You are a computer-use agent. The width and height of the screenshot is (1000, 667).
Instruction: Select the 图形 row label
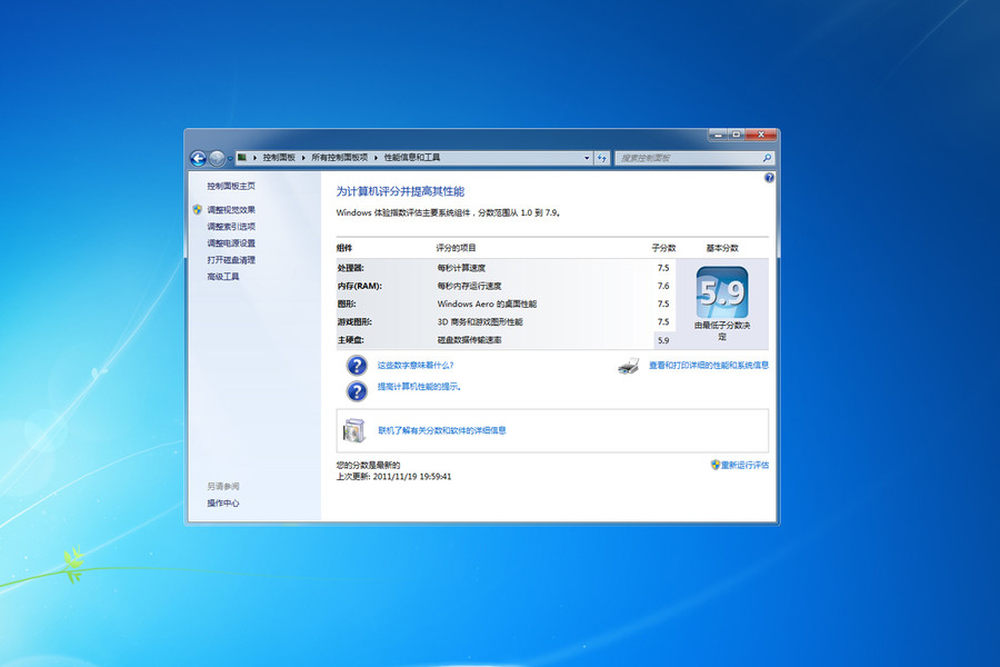[347, 304]
